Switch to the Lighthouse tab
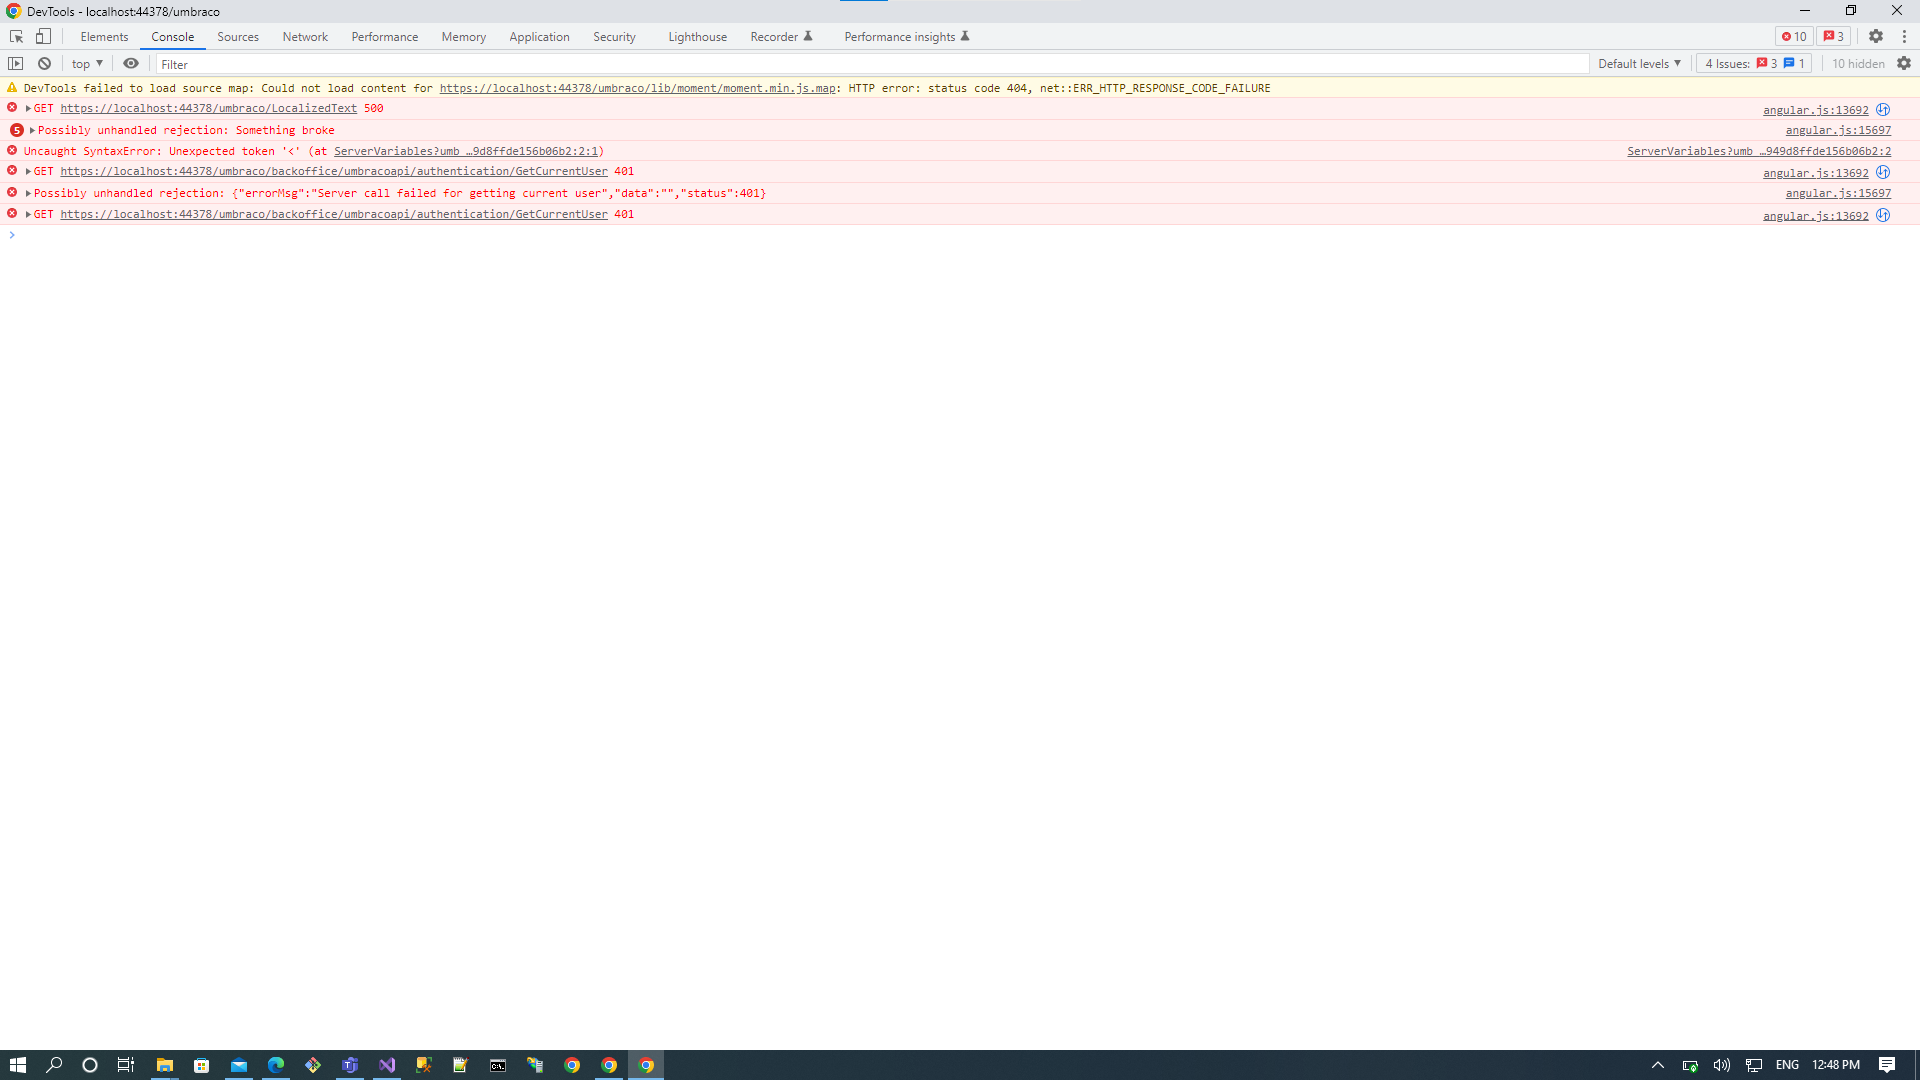 tap(698, 36)
